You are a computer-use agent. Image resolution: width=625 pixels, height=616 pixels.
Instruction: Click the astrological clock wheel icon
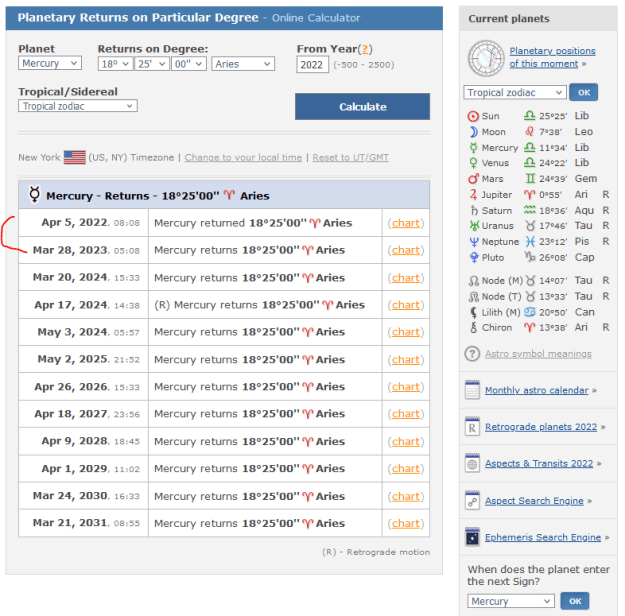pos(486,58)
